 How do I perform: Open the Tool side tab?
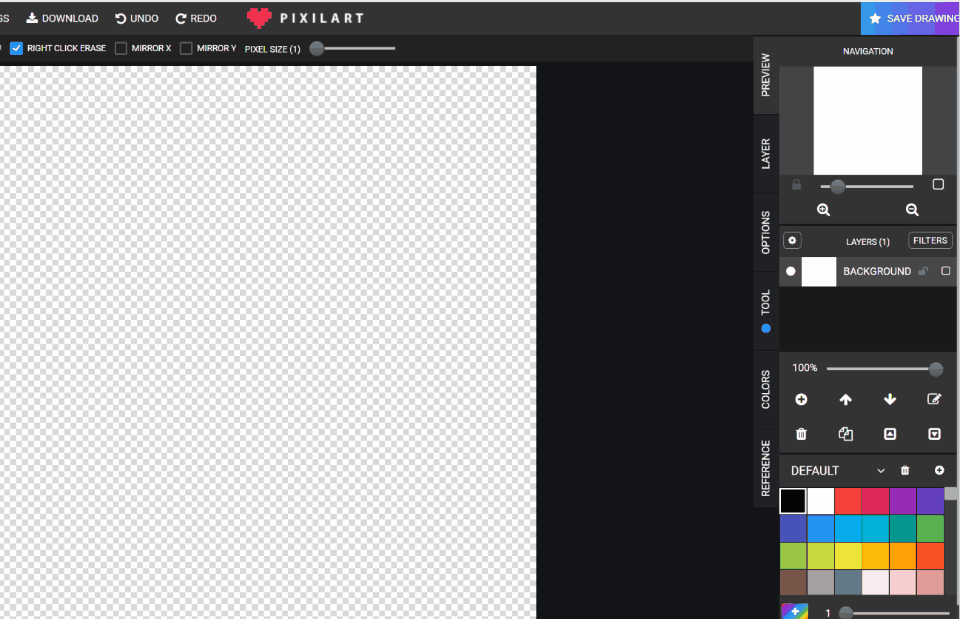click(765, 311)
